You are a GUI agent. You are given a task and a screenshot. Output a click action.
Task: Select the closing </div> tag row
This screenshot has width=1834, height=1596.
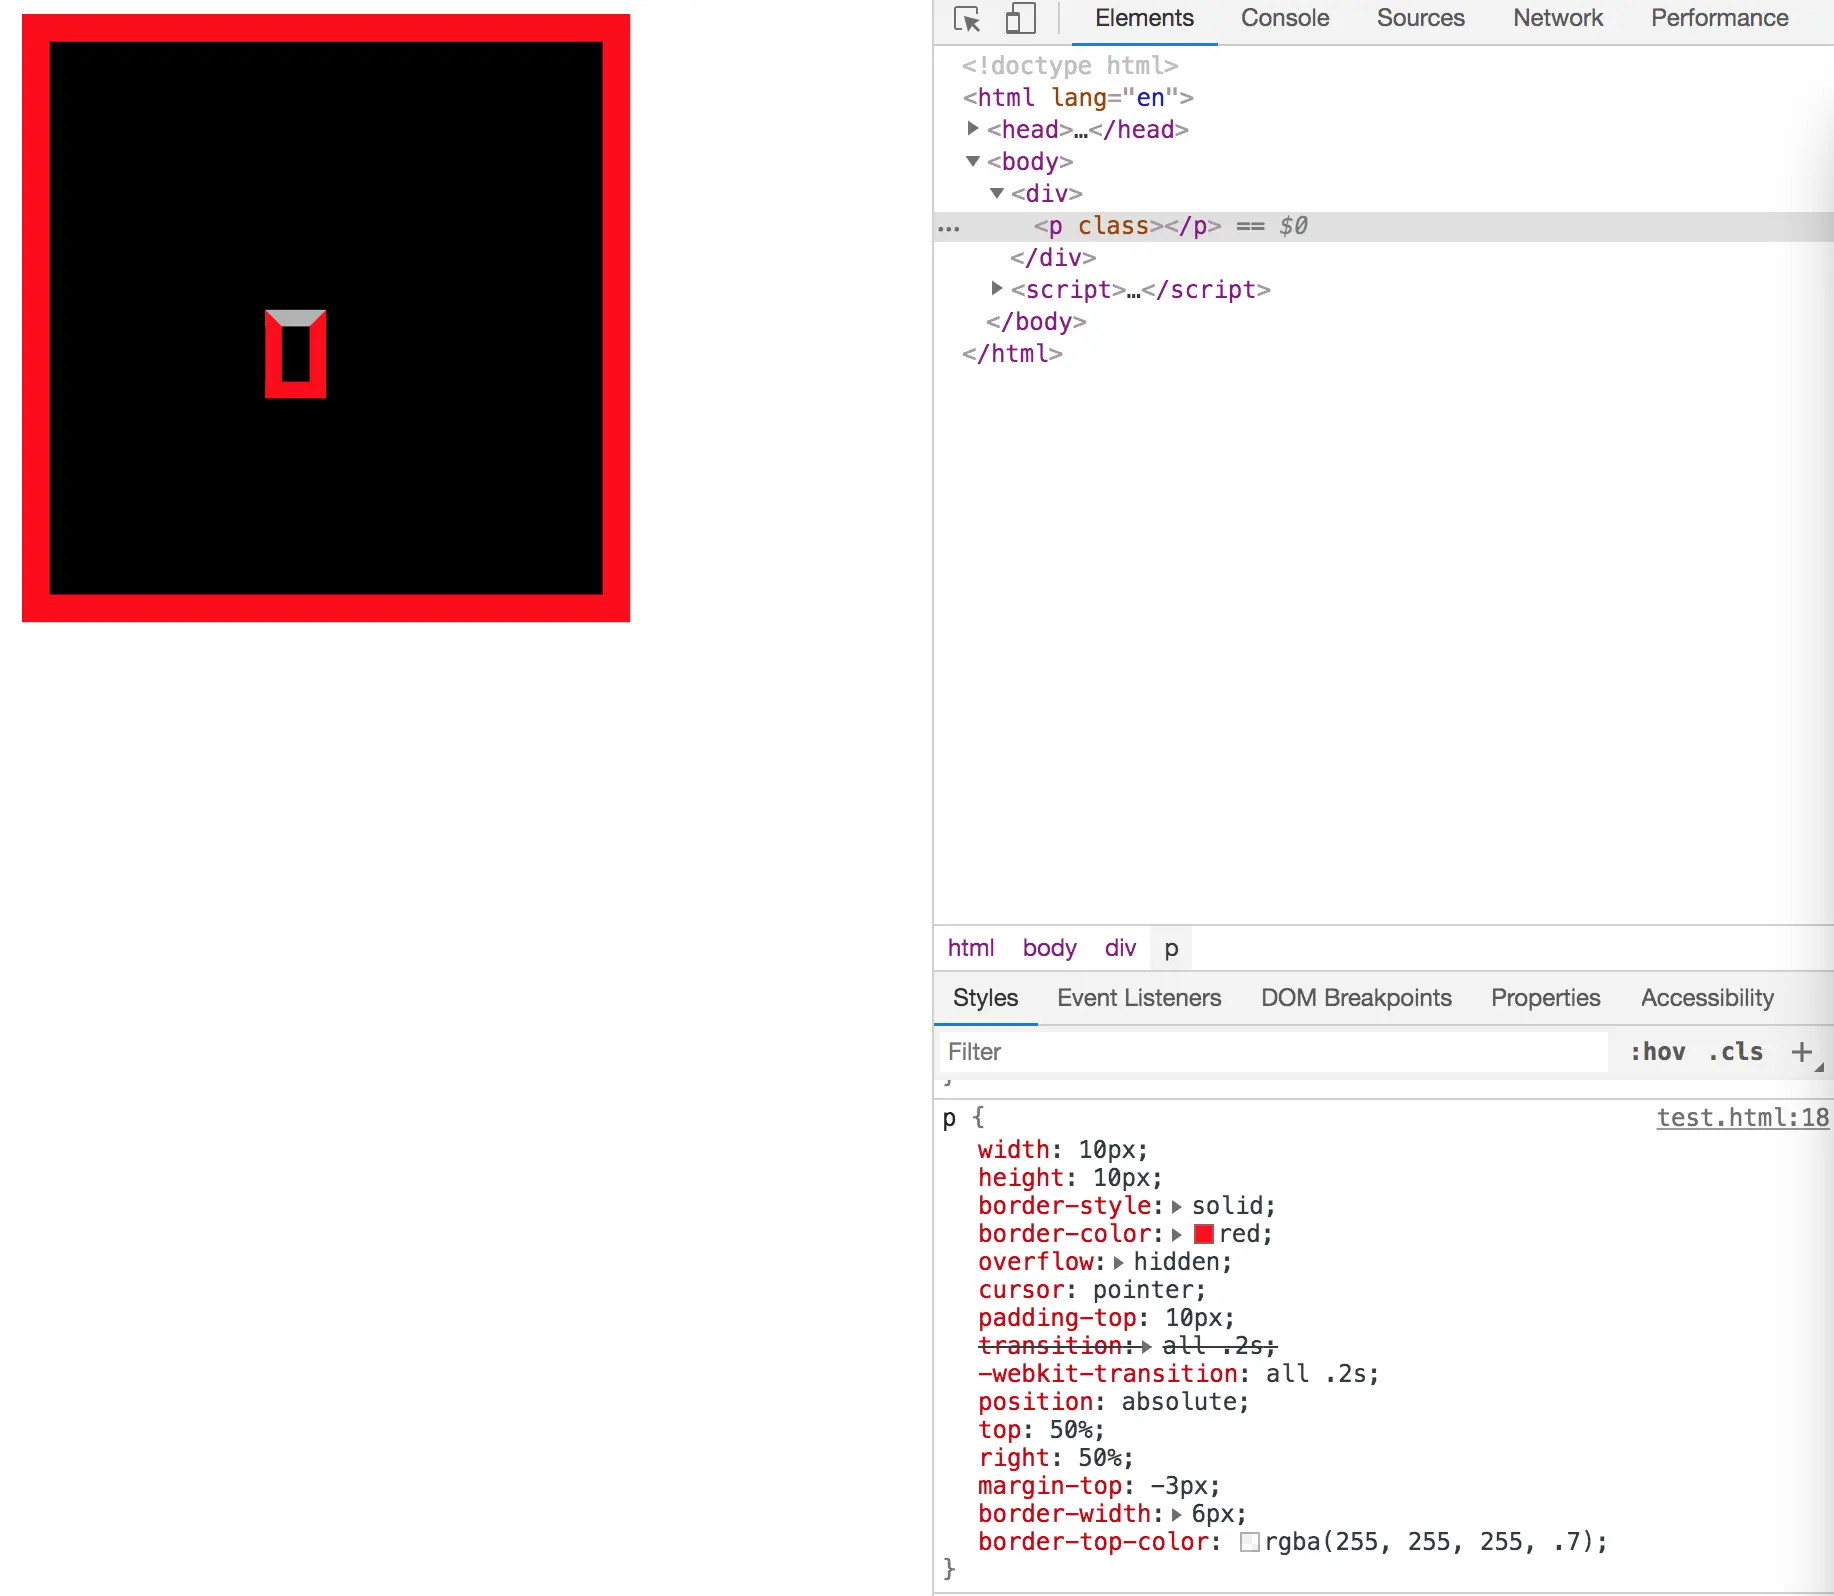point(1052,258)
